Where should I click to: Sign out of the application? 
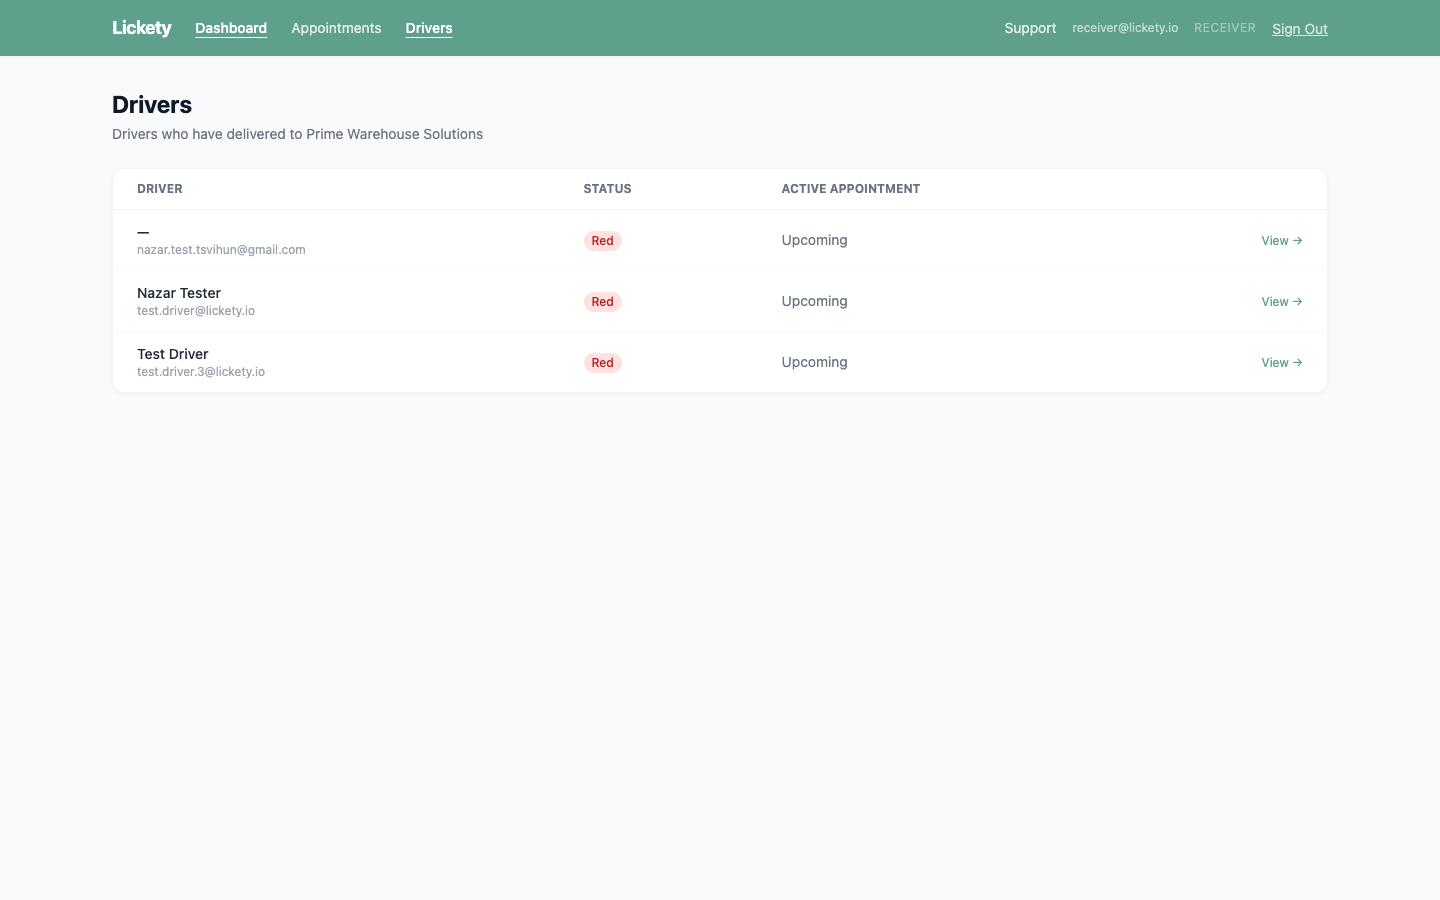coord(1299,29)
